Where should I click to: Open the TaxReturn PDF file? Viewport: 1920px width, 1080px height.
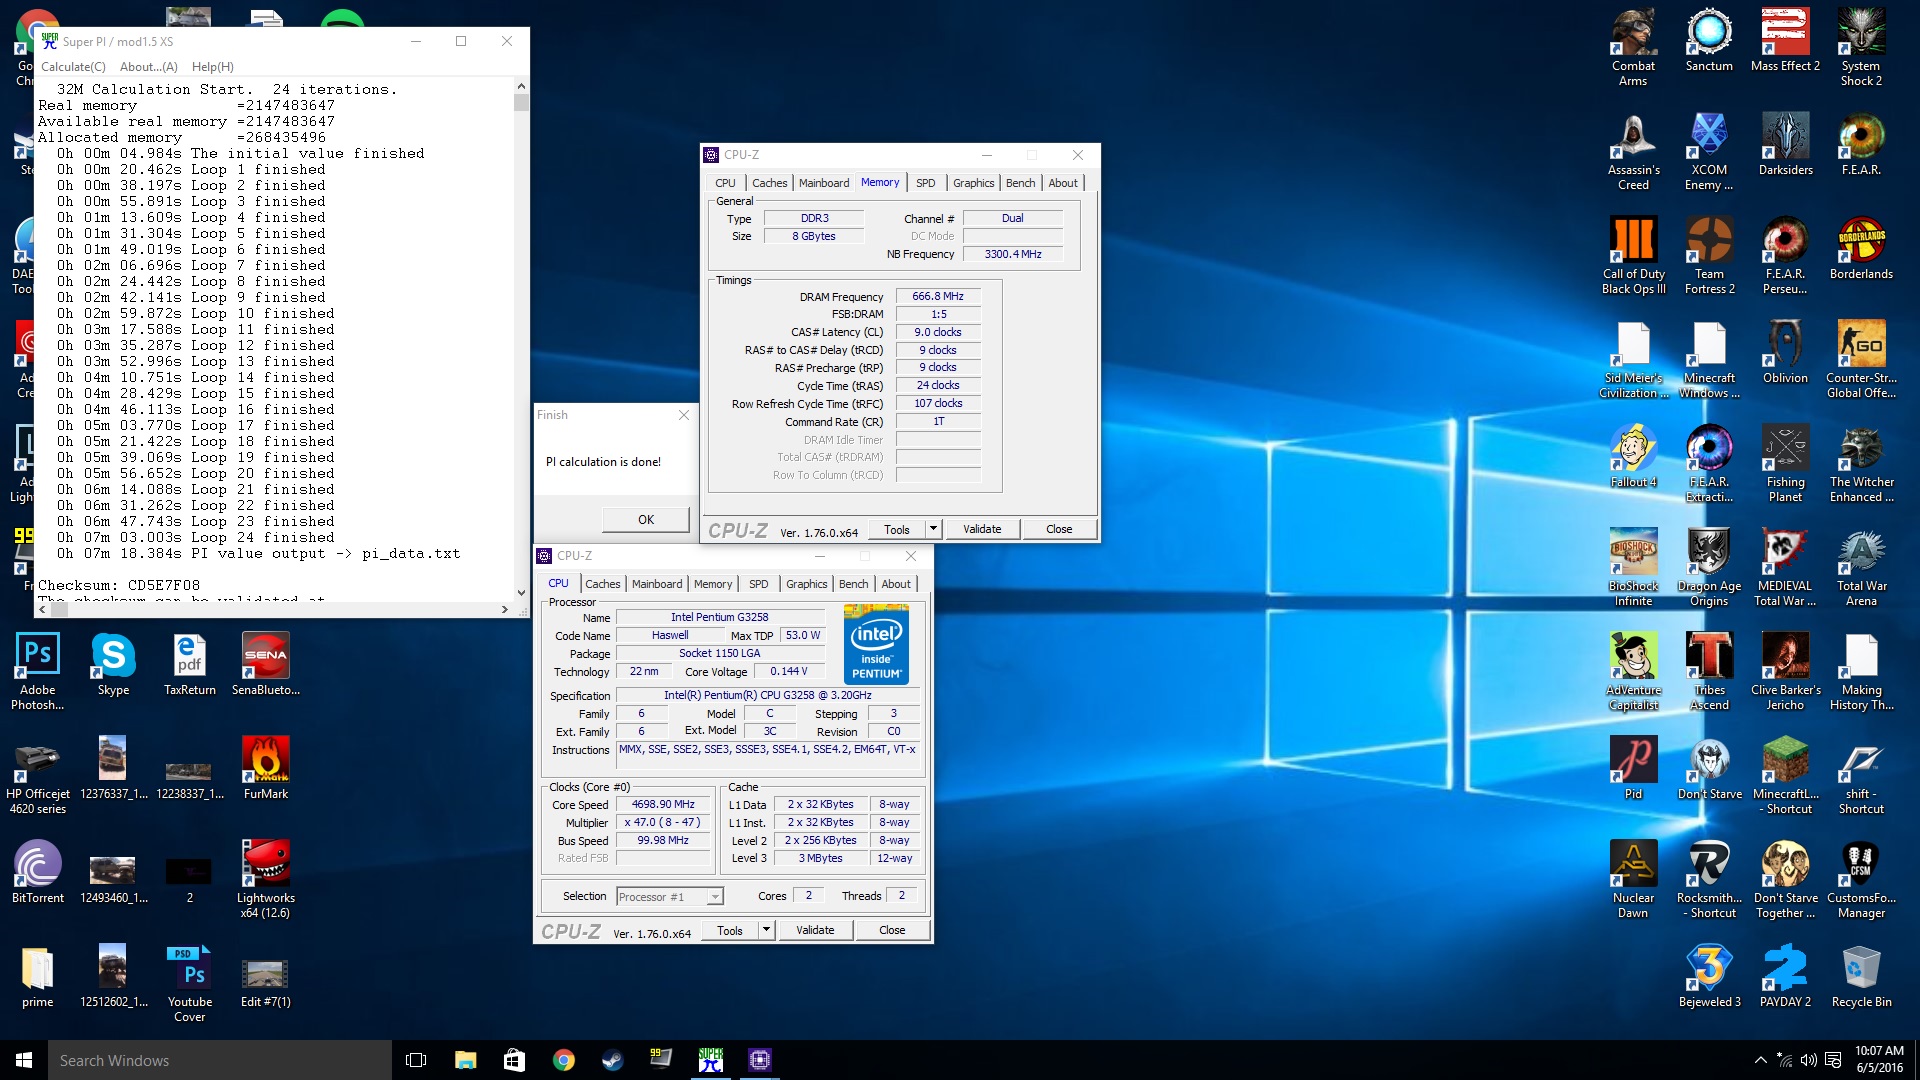pyautogui.click(x=189, y=664)
